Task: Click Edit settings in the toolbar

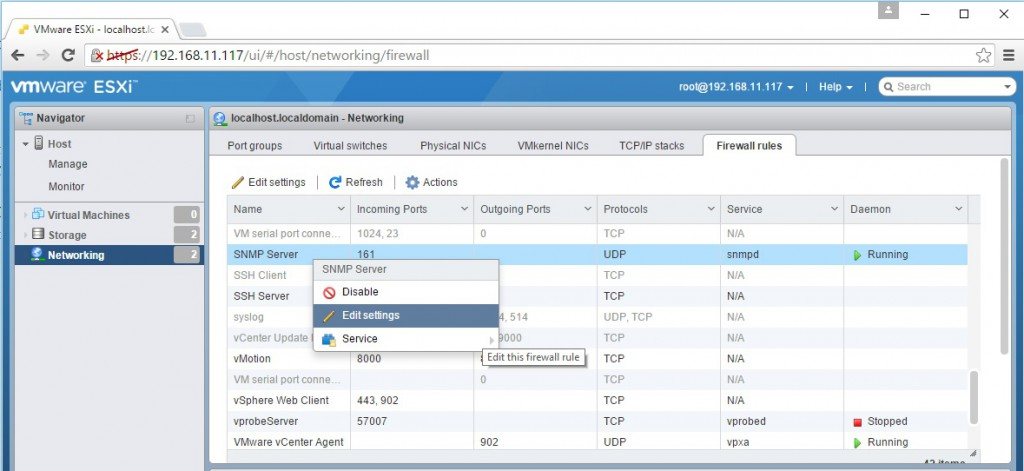Action: (x=268, y=182)
